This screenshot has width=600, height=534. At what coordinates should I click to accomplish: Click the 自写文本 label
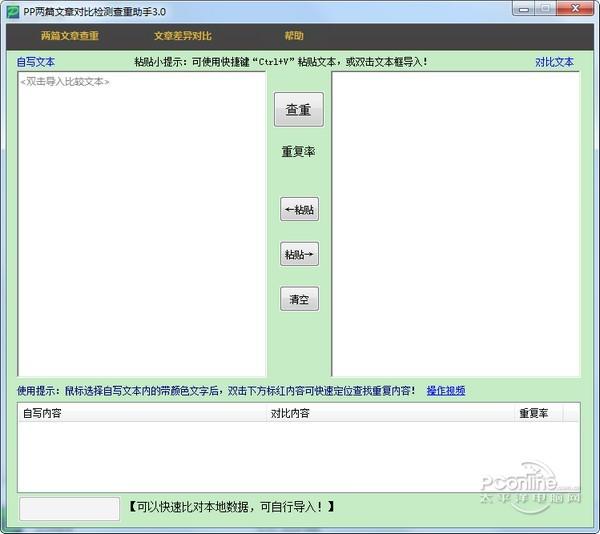[x=36, y=62]
